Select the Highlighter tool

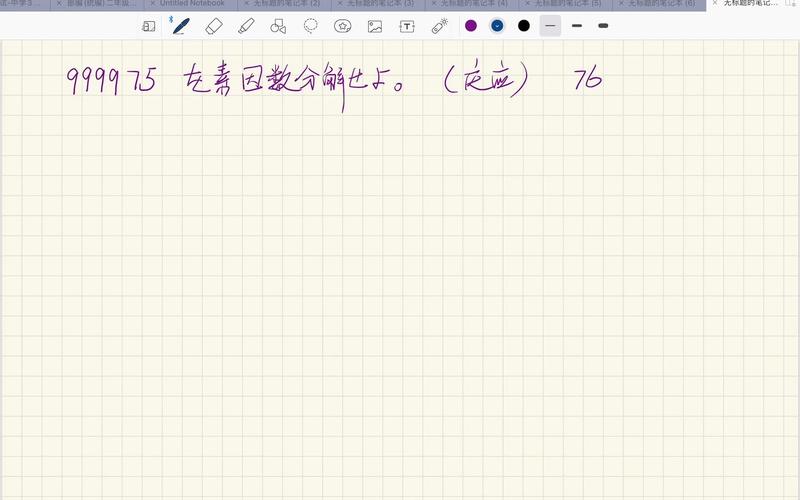pos(246,26)
